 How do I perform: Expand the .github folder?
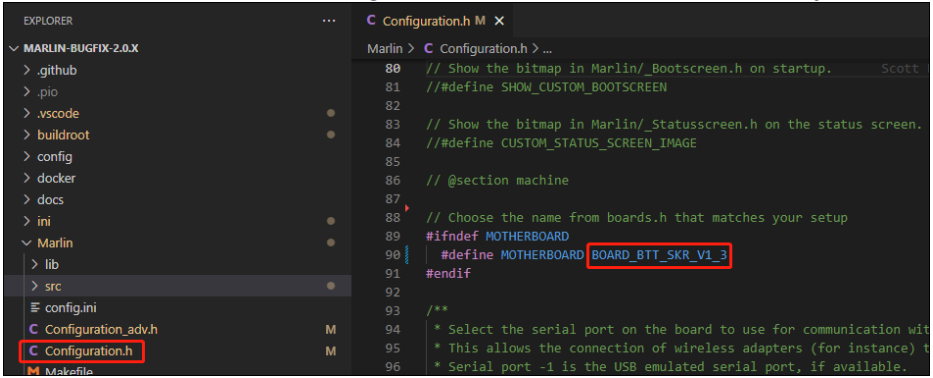[x=26, y=70]
